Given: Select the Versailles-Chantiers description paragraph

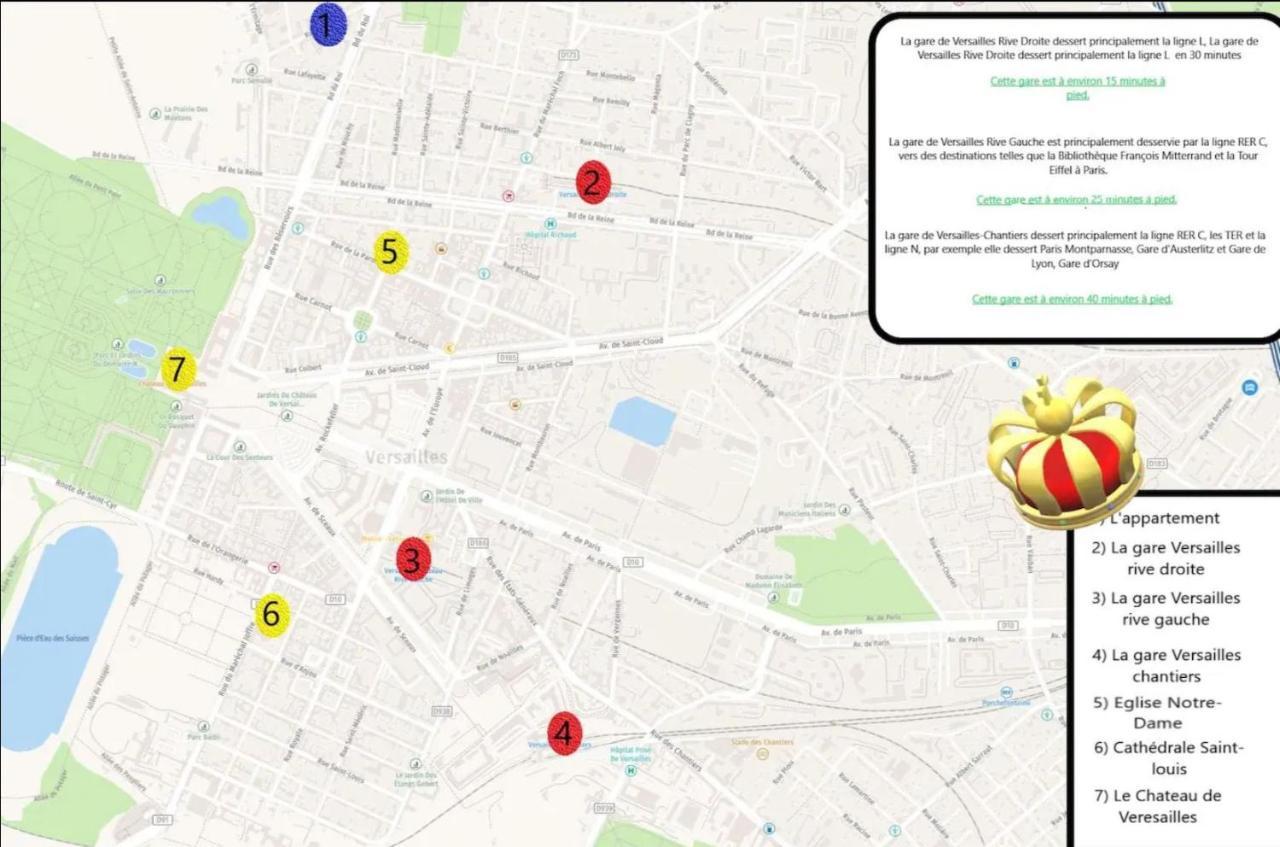Looking at the screenshot, I should pos(1075,249).
